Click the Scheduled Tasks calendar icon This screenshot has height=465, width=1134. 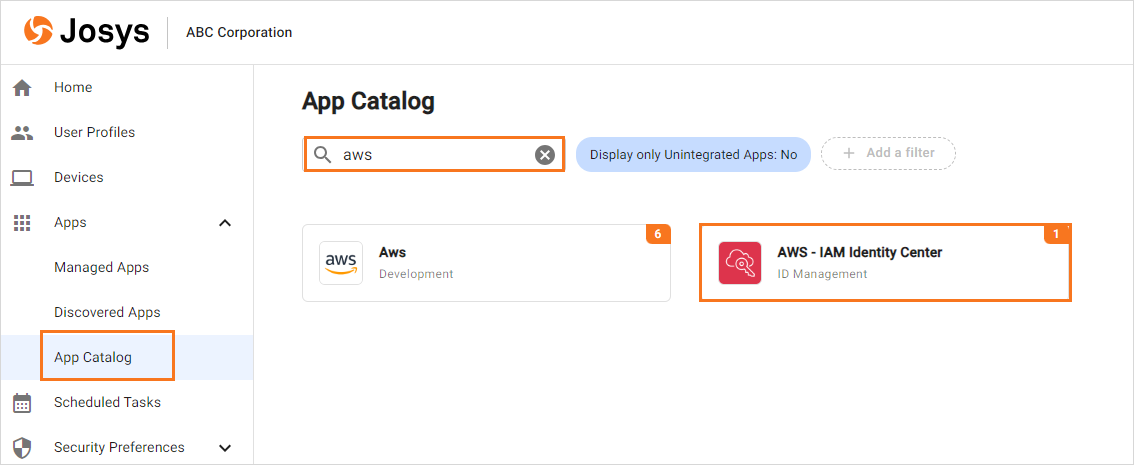[x=22, y=402]
